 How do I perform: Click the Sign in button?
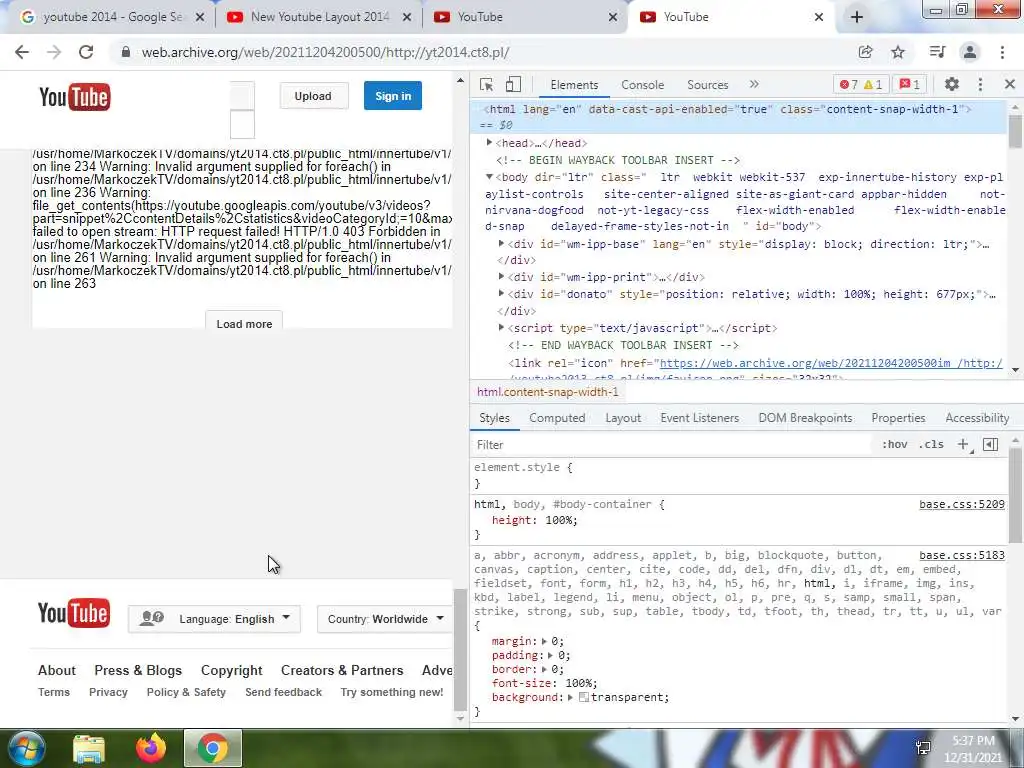pyautogui.click(x=393, y=96)
